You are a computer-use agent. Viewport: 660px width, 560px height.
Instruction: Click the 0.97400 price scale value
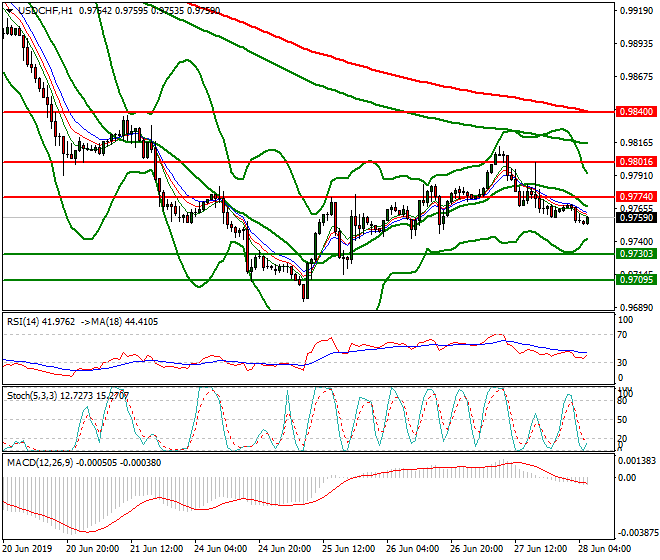[636, 242]
